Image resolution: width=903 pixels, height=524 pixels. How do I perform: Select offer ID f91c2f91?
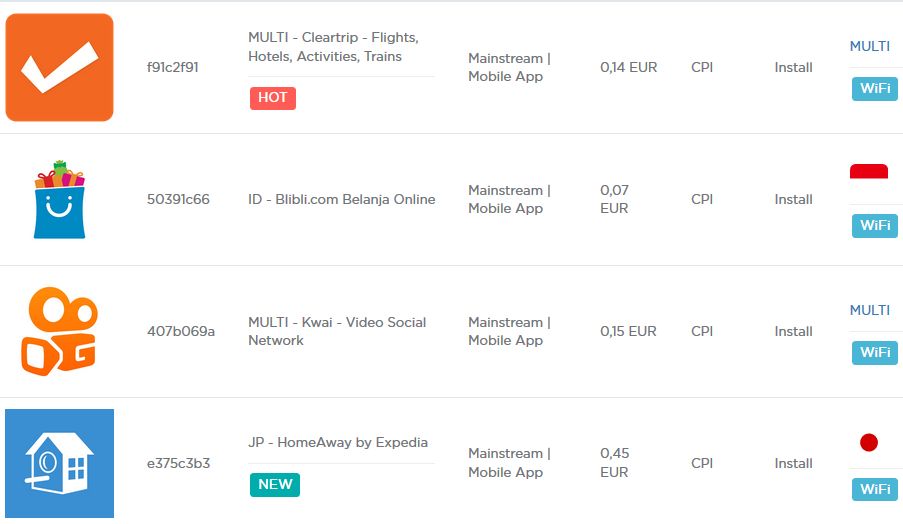173,67
